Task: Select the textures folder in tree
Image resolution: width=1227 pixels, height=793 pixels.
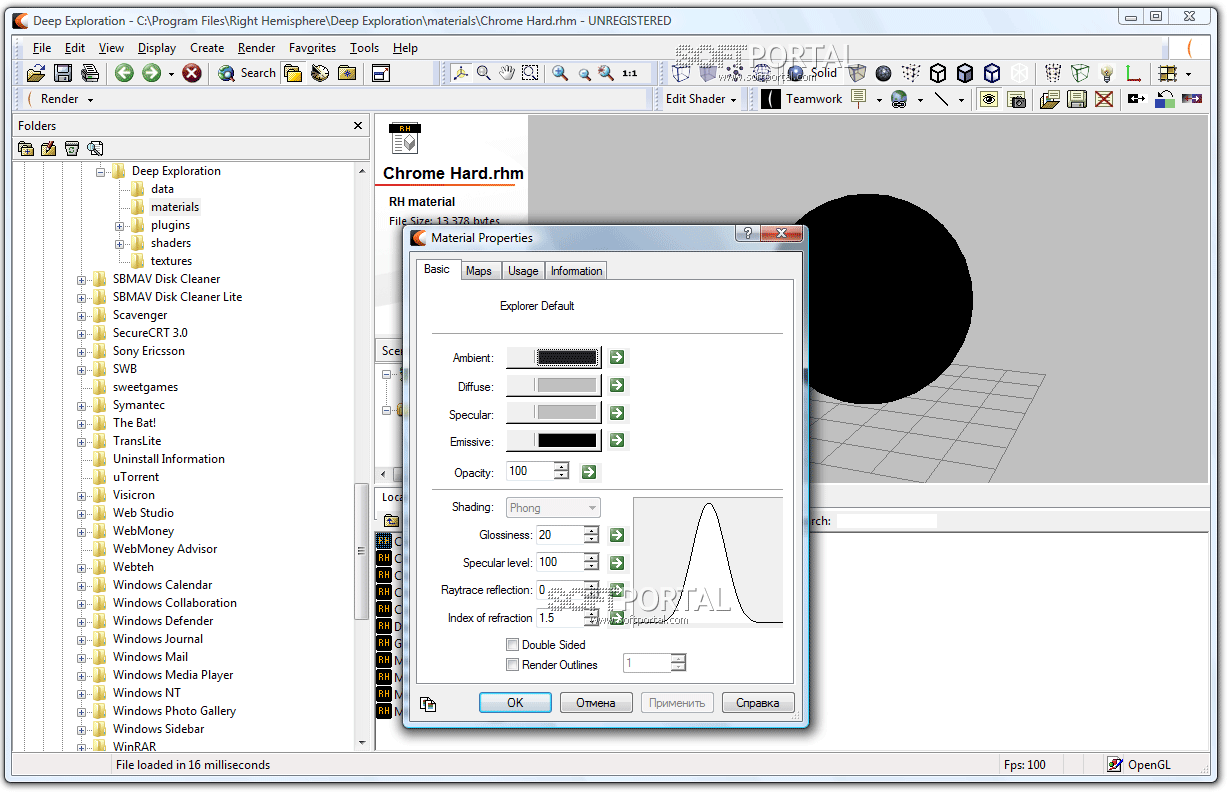Action: [171, 261]
